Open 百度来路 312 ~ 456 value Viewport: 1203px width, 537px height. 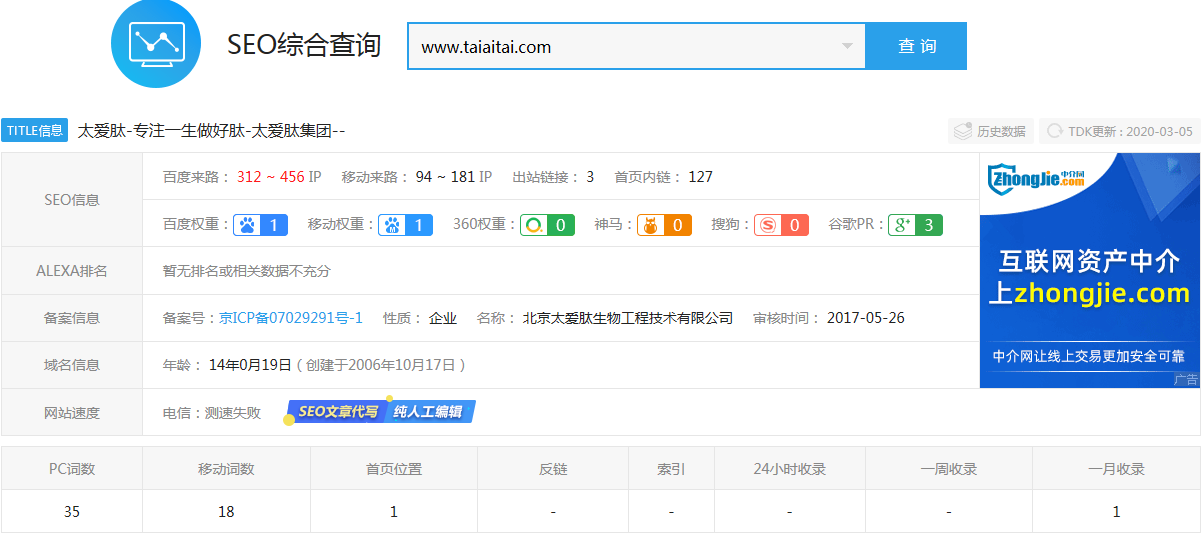271,177
